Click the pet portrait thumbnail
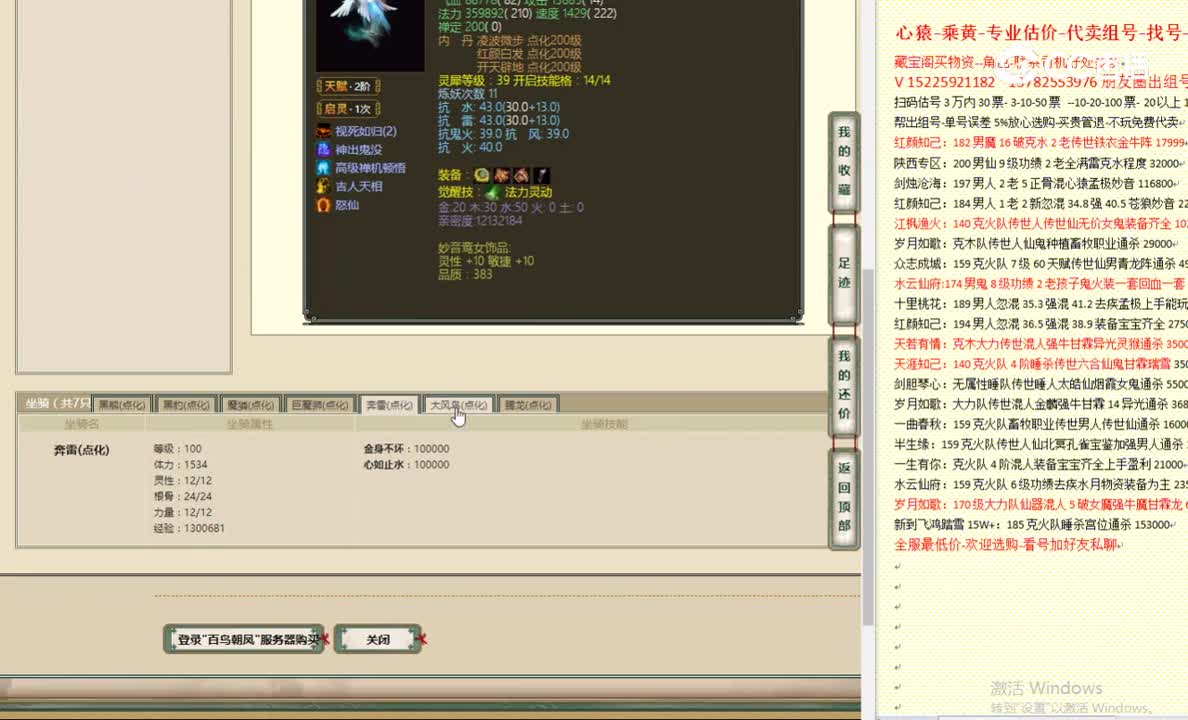The height and width of the screenshot is (720, 1188). pos(370,35)
